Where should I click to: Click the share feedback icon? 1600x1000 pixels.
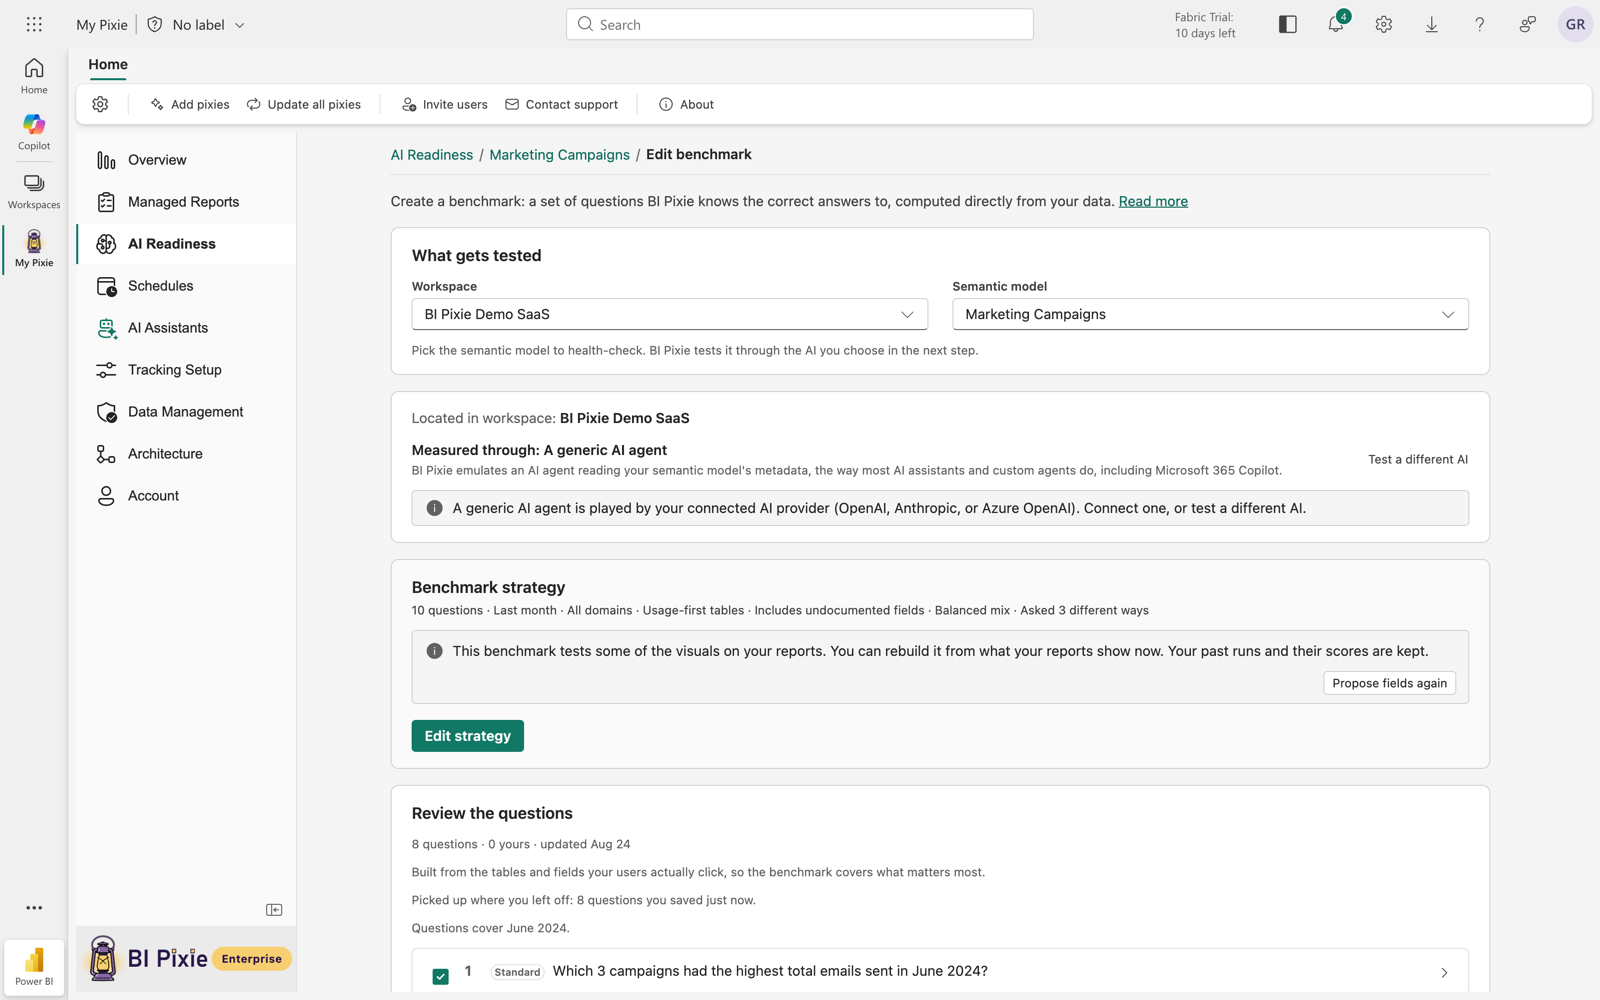[x=1527, y=24]
